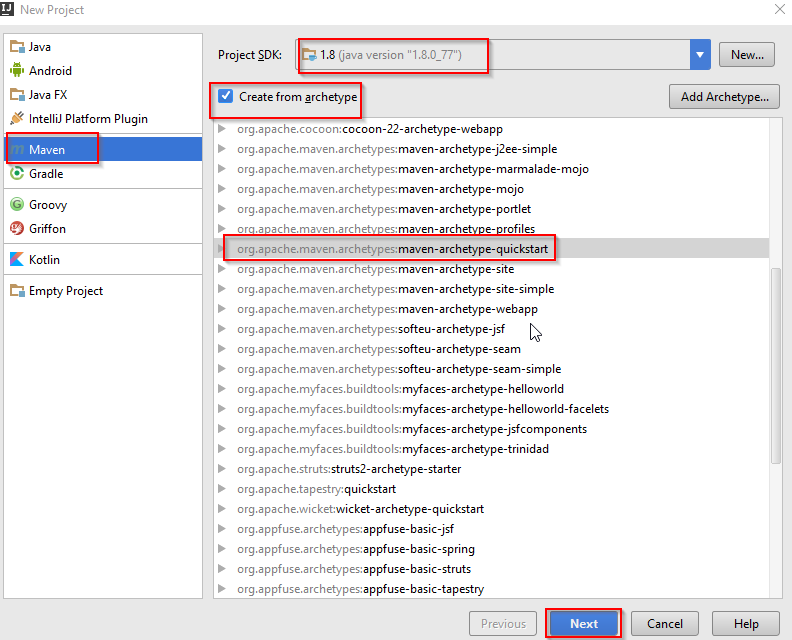Expand maven-archetype-marmalade-mojo node
This screenshot has width=792, height=640.
point(221,169)
